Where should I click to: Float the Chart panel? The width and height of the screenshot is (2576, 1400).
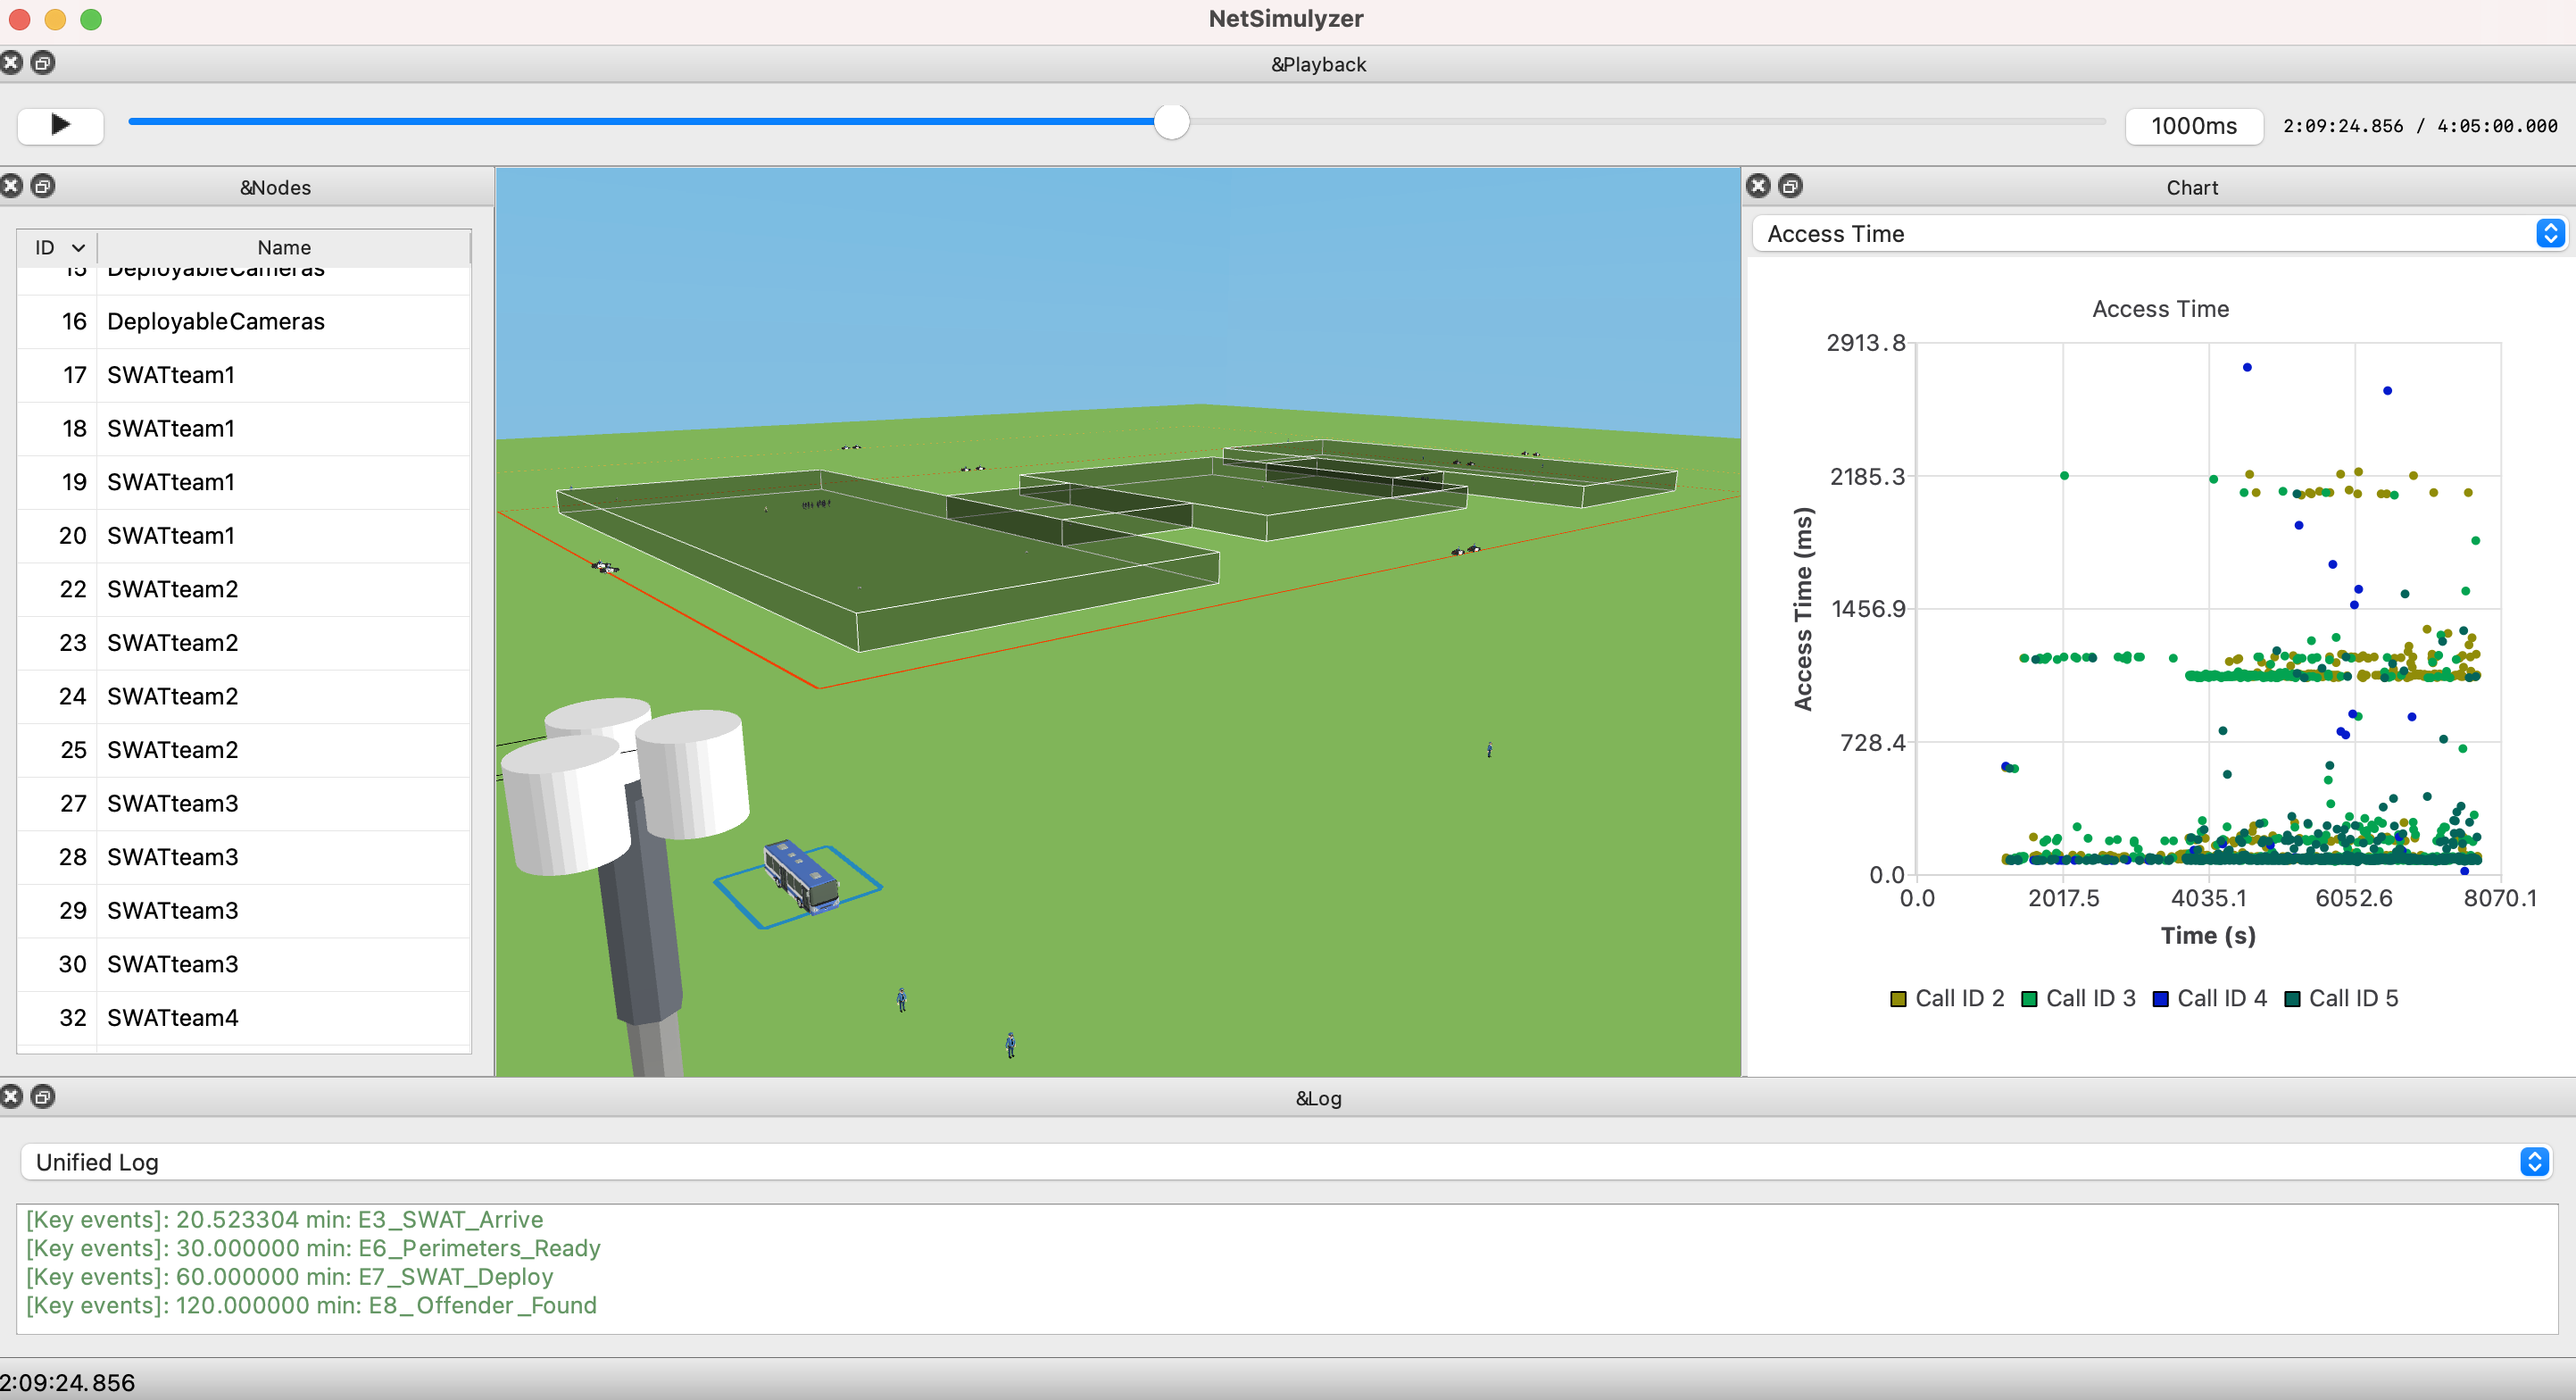click(x=1790, y=186)
